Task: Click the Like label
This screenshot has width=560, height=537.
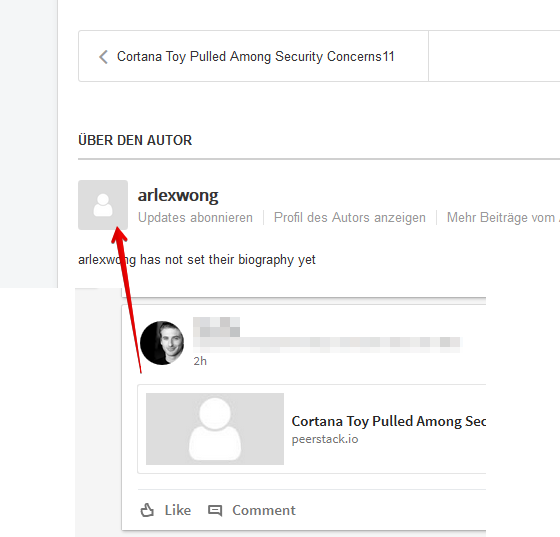Action: [x=178, y=510]
